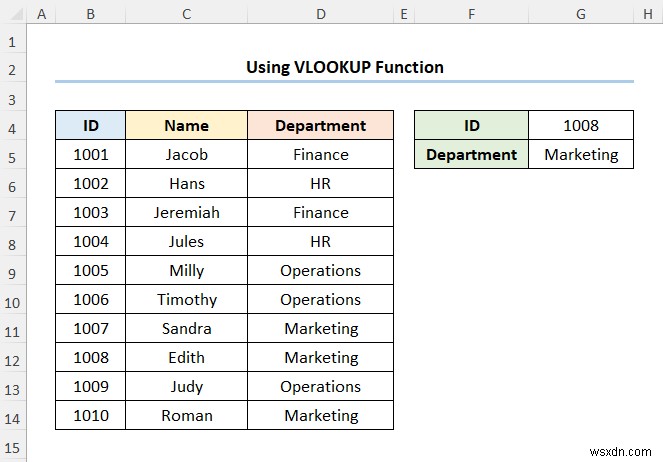This screenshot has width=663, height=462.
Task: Select column F header
Action: point(471,14)
